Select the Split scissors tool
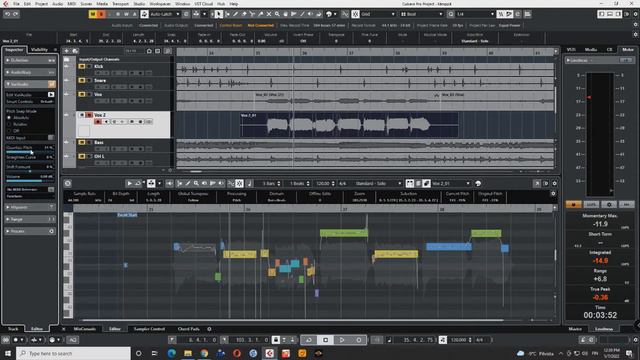This screenshot has height=360, width=640. [x=252, y=14]
